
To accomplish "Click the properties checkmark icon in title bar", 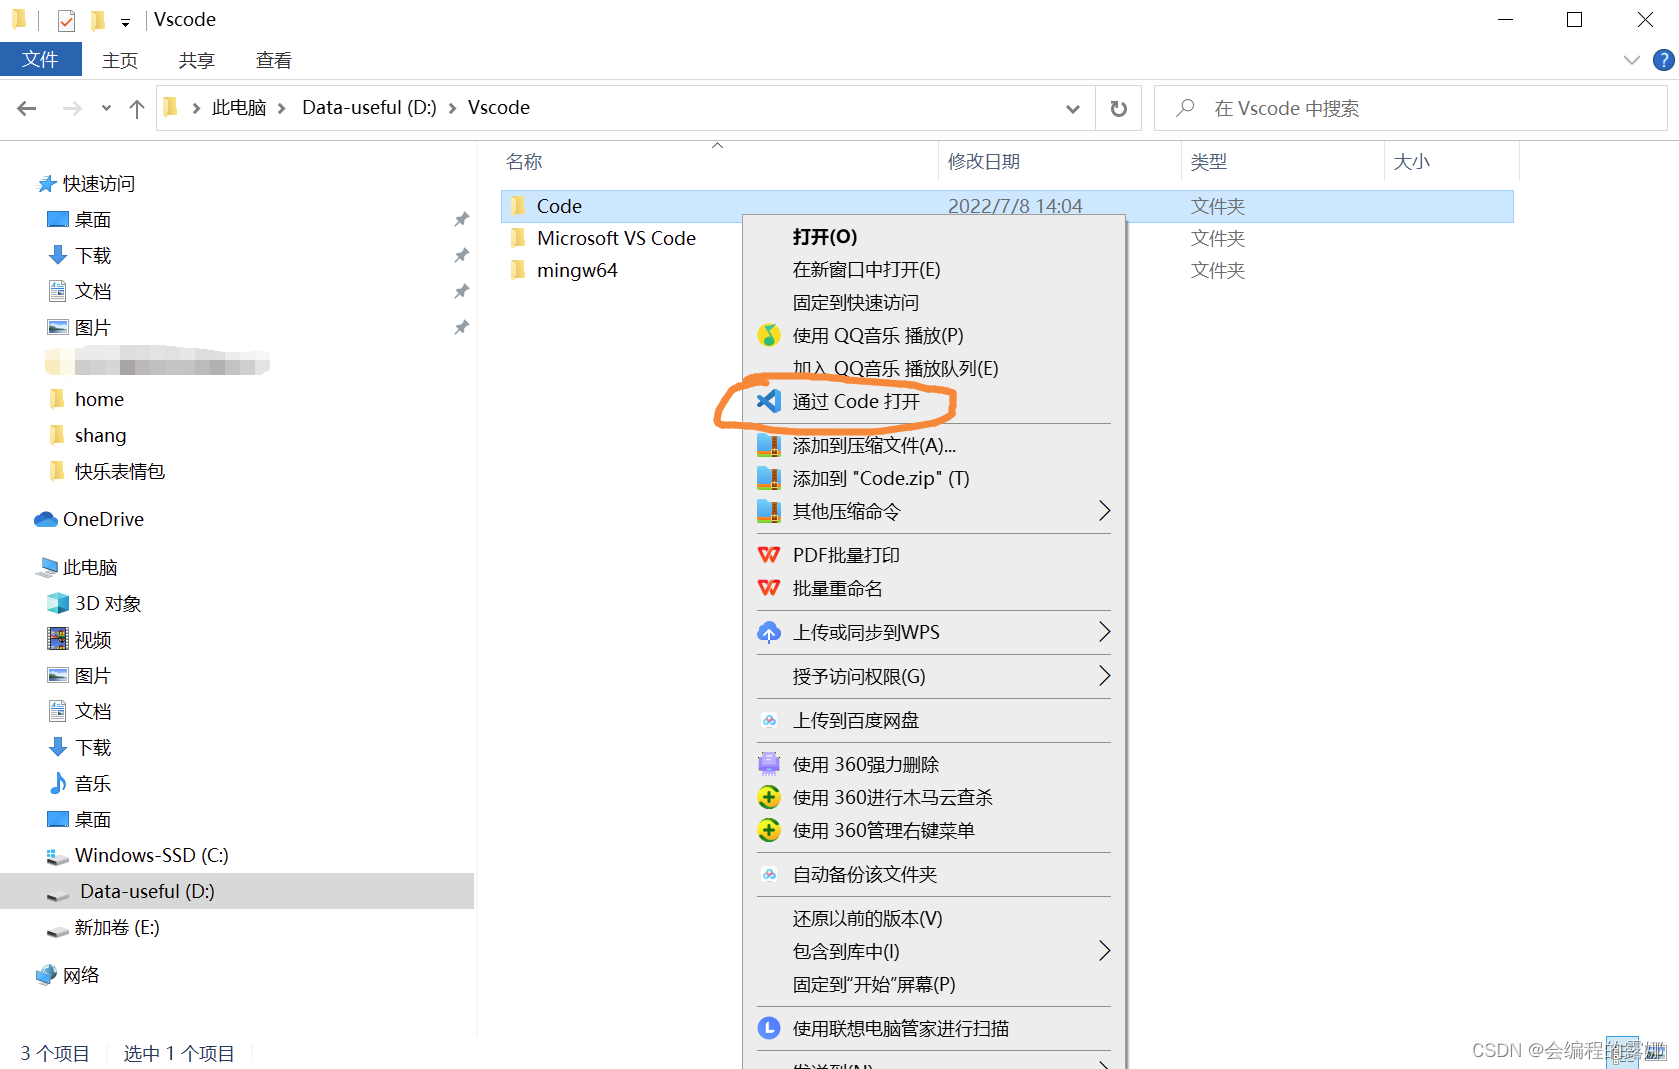I will 66,20.
